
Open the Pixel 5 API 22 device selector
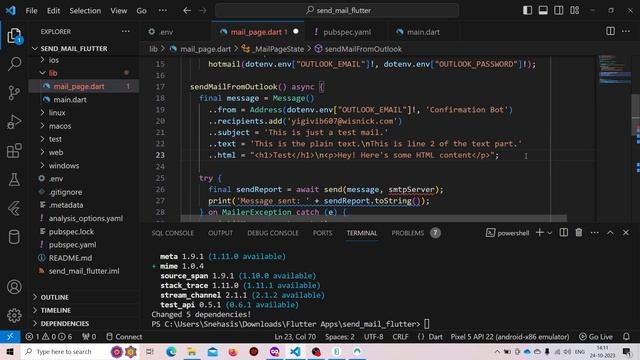click(x=510, y=337)
